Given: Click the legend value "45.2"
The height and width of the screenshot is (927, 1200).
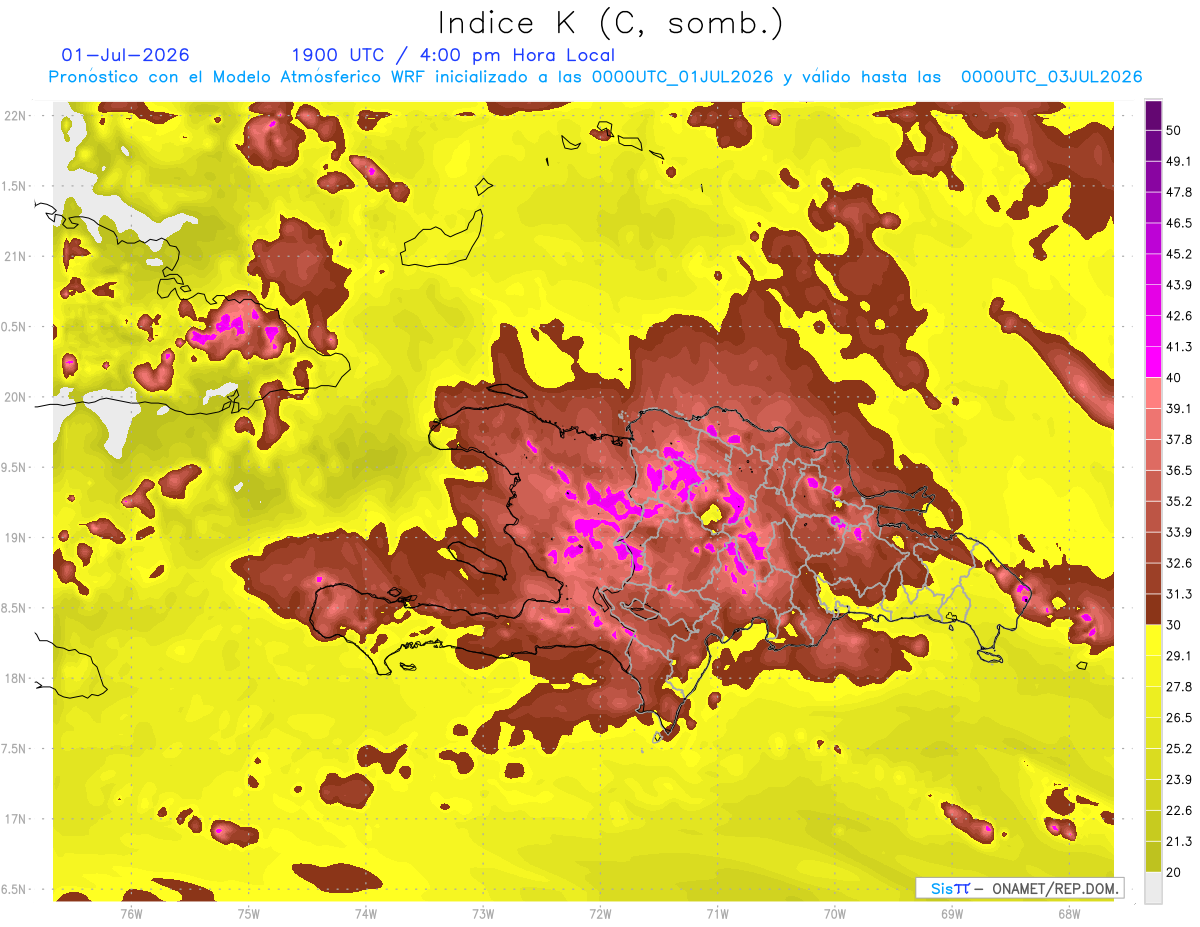Looking at the screenshot, I should (1179, 254).
